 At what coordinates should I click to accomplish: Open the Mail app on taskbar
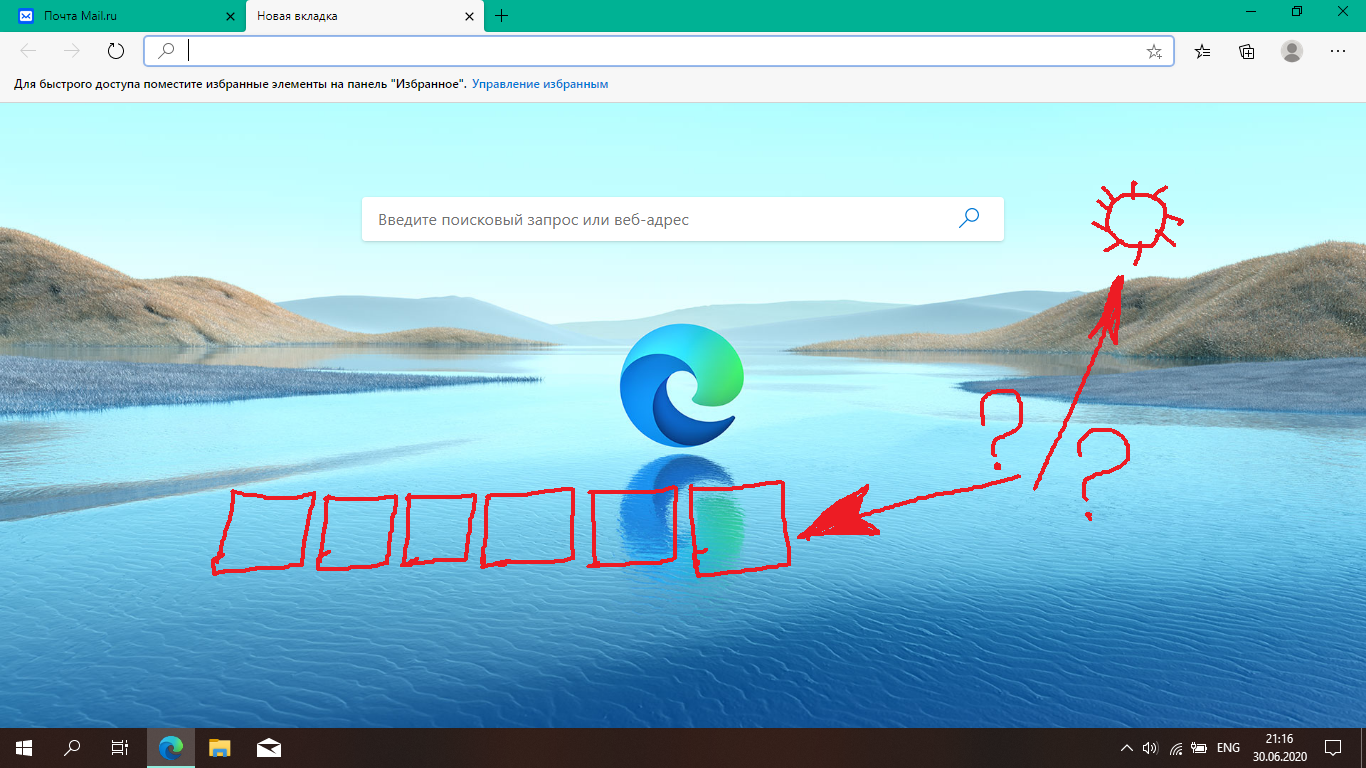[268, 747]
